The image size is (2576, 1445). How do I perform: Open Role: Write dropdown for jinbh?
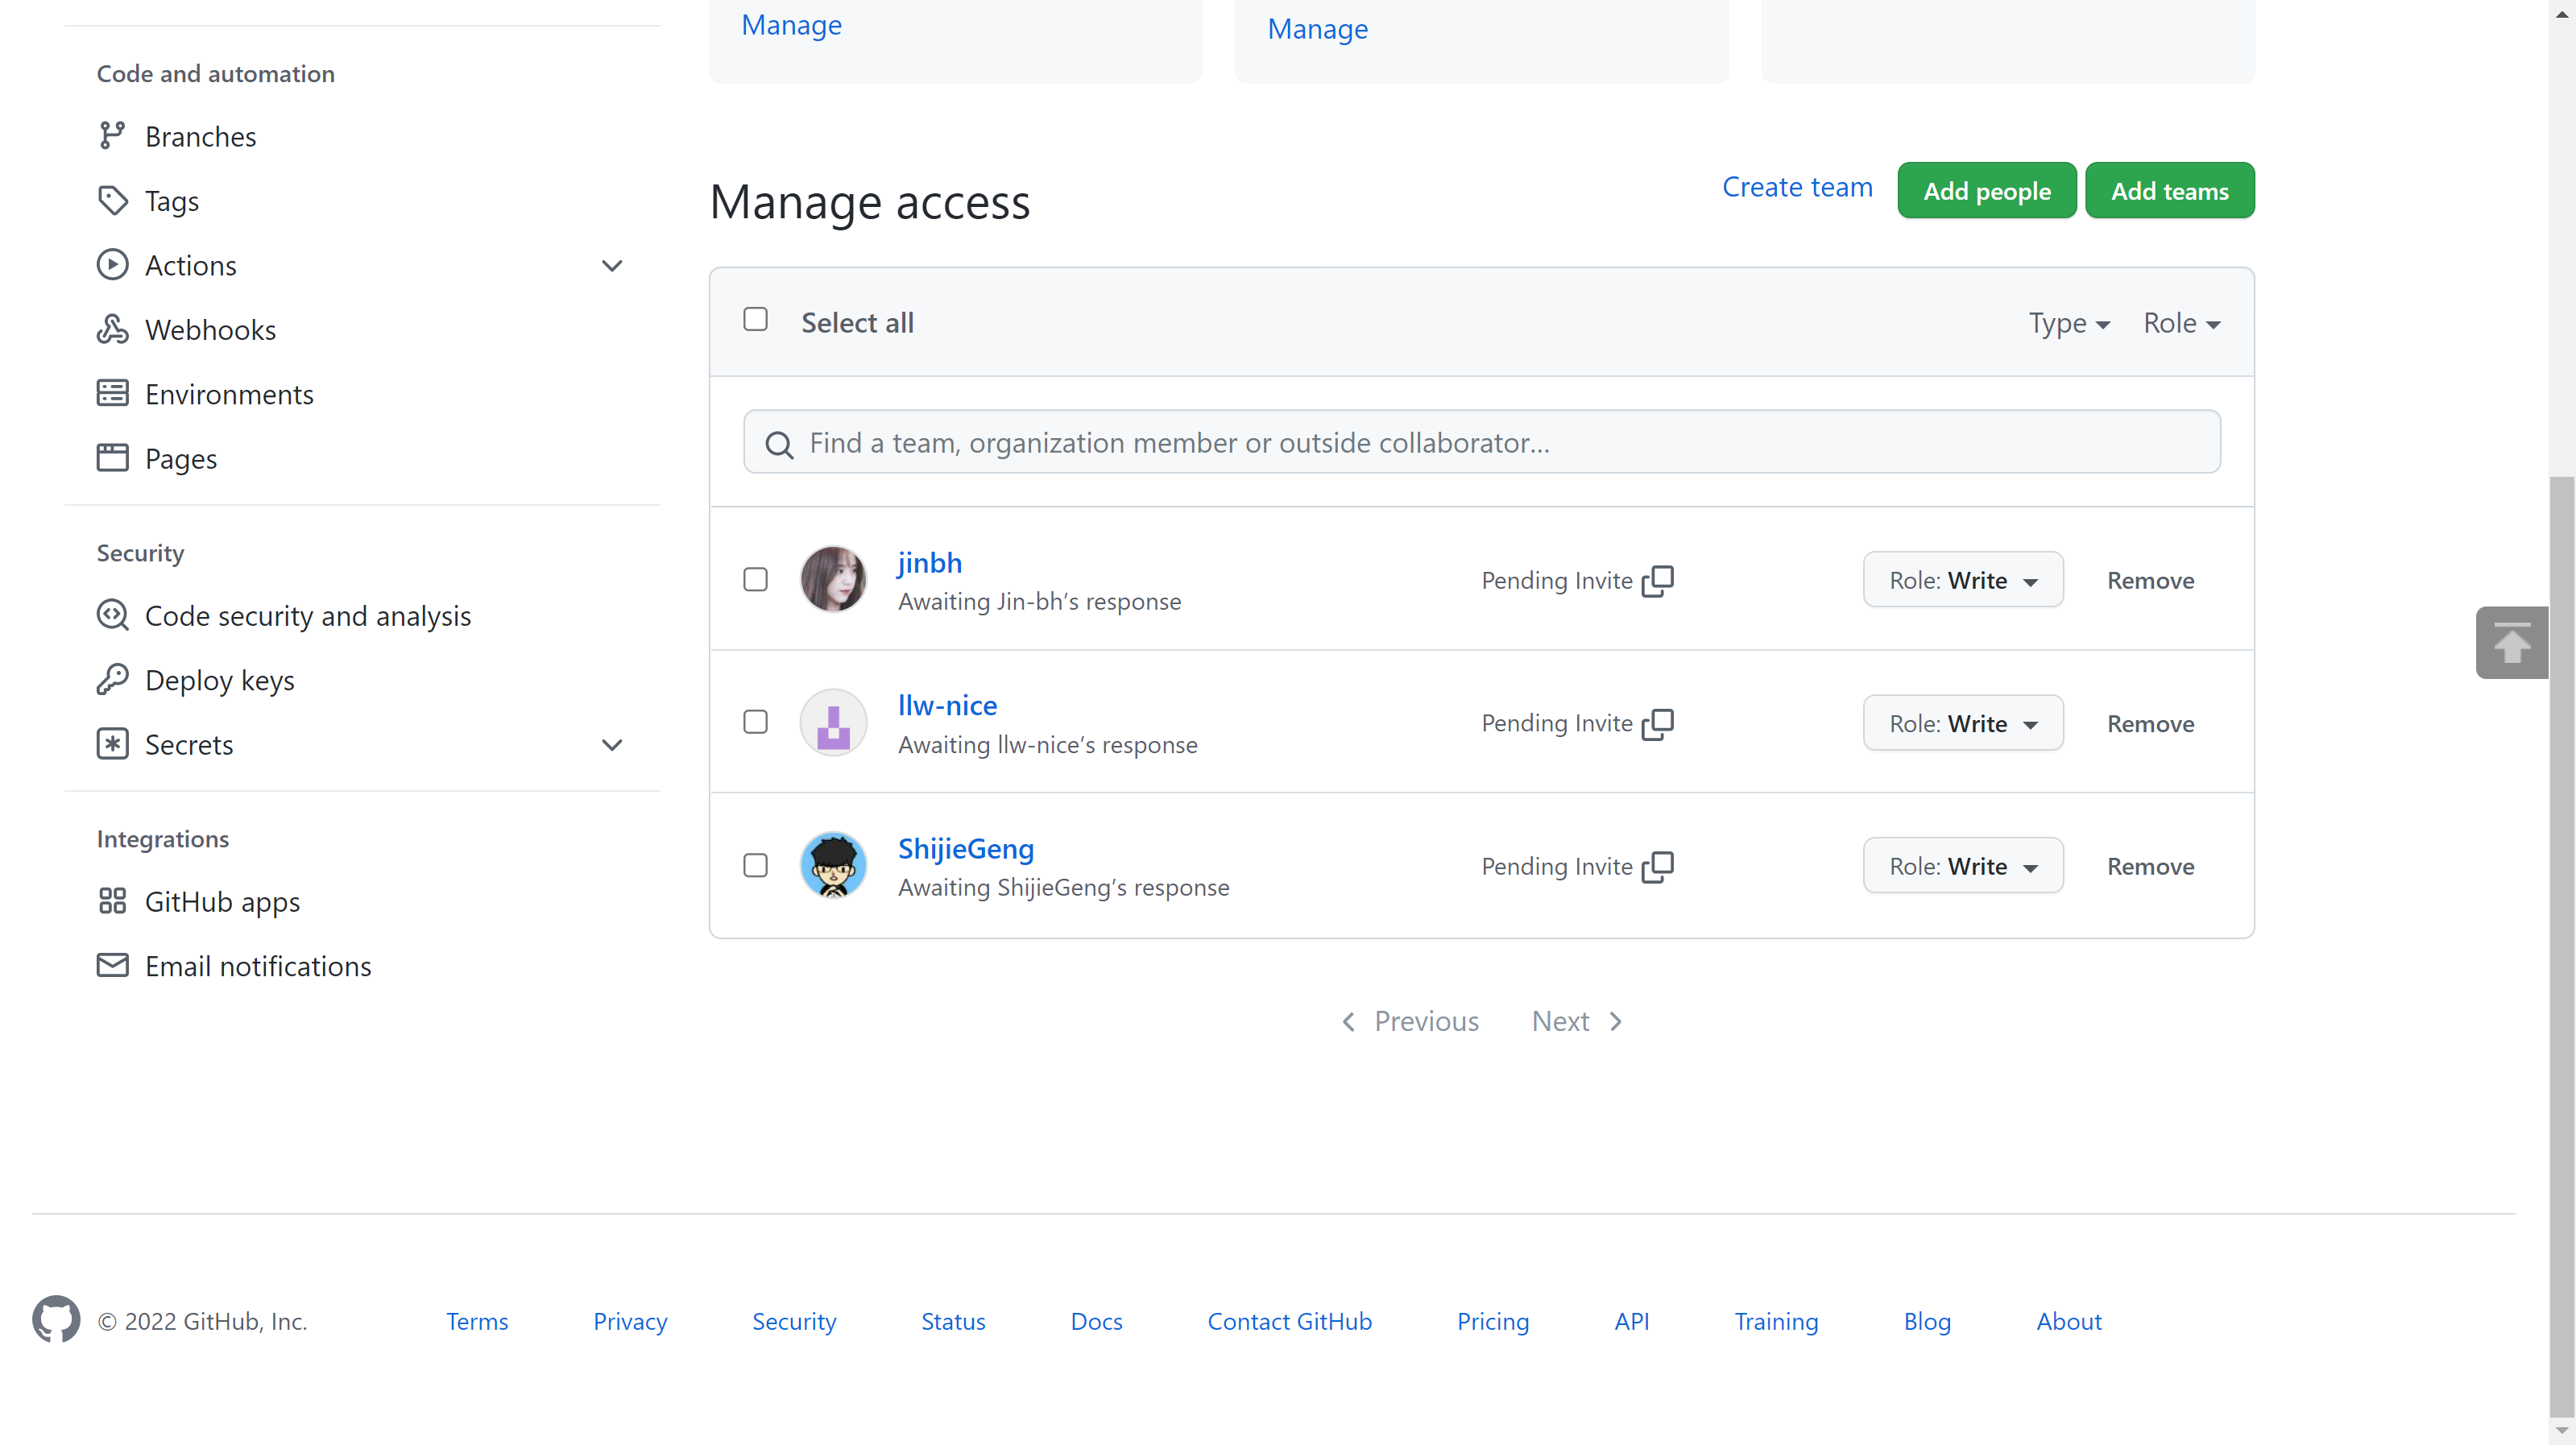pyautogui.click(x=1963, y=580)
